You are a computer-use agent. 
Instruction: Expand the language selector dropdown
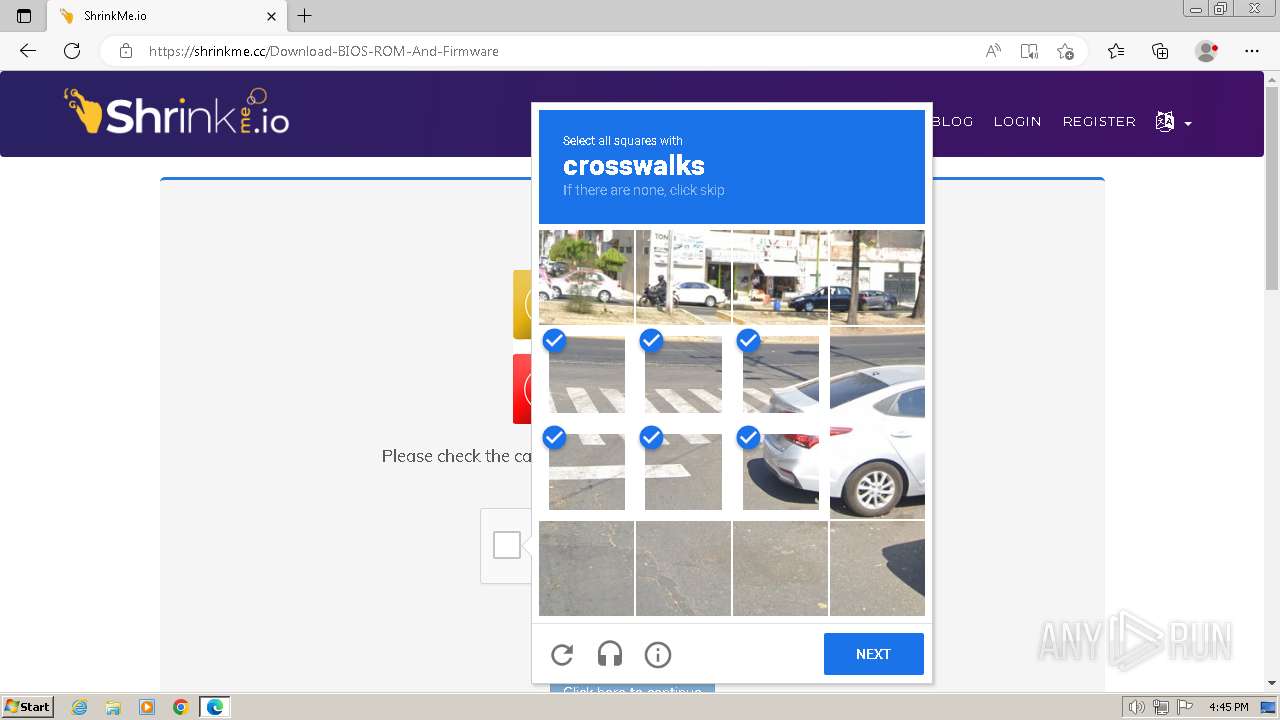(1173, 122)
